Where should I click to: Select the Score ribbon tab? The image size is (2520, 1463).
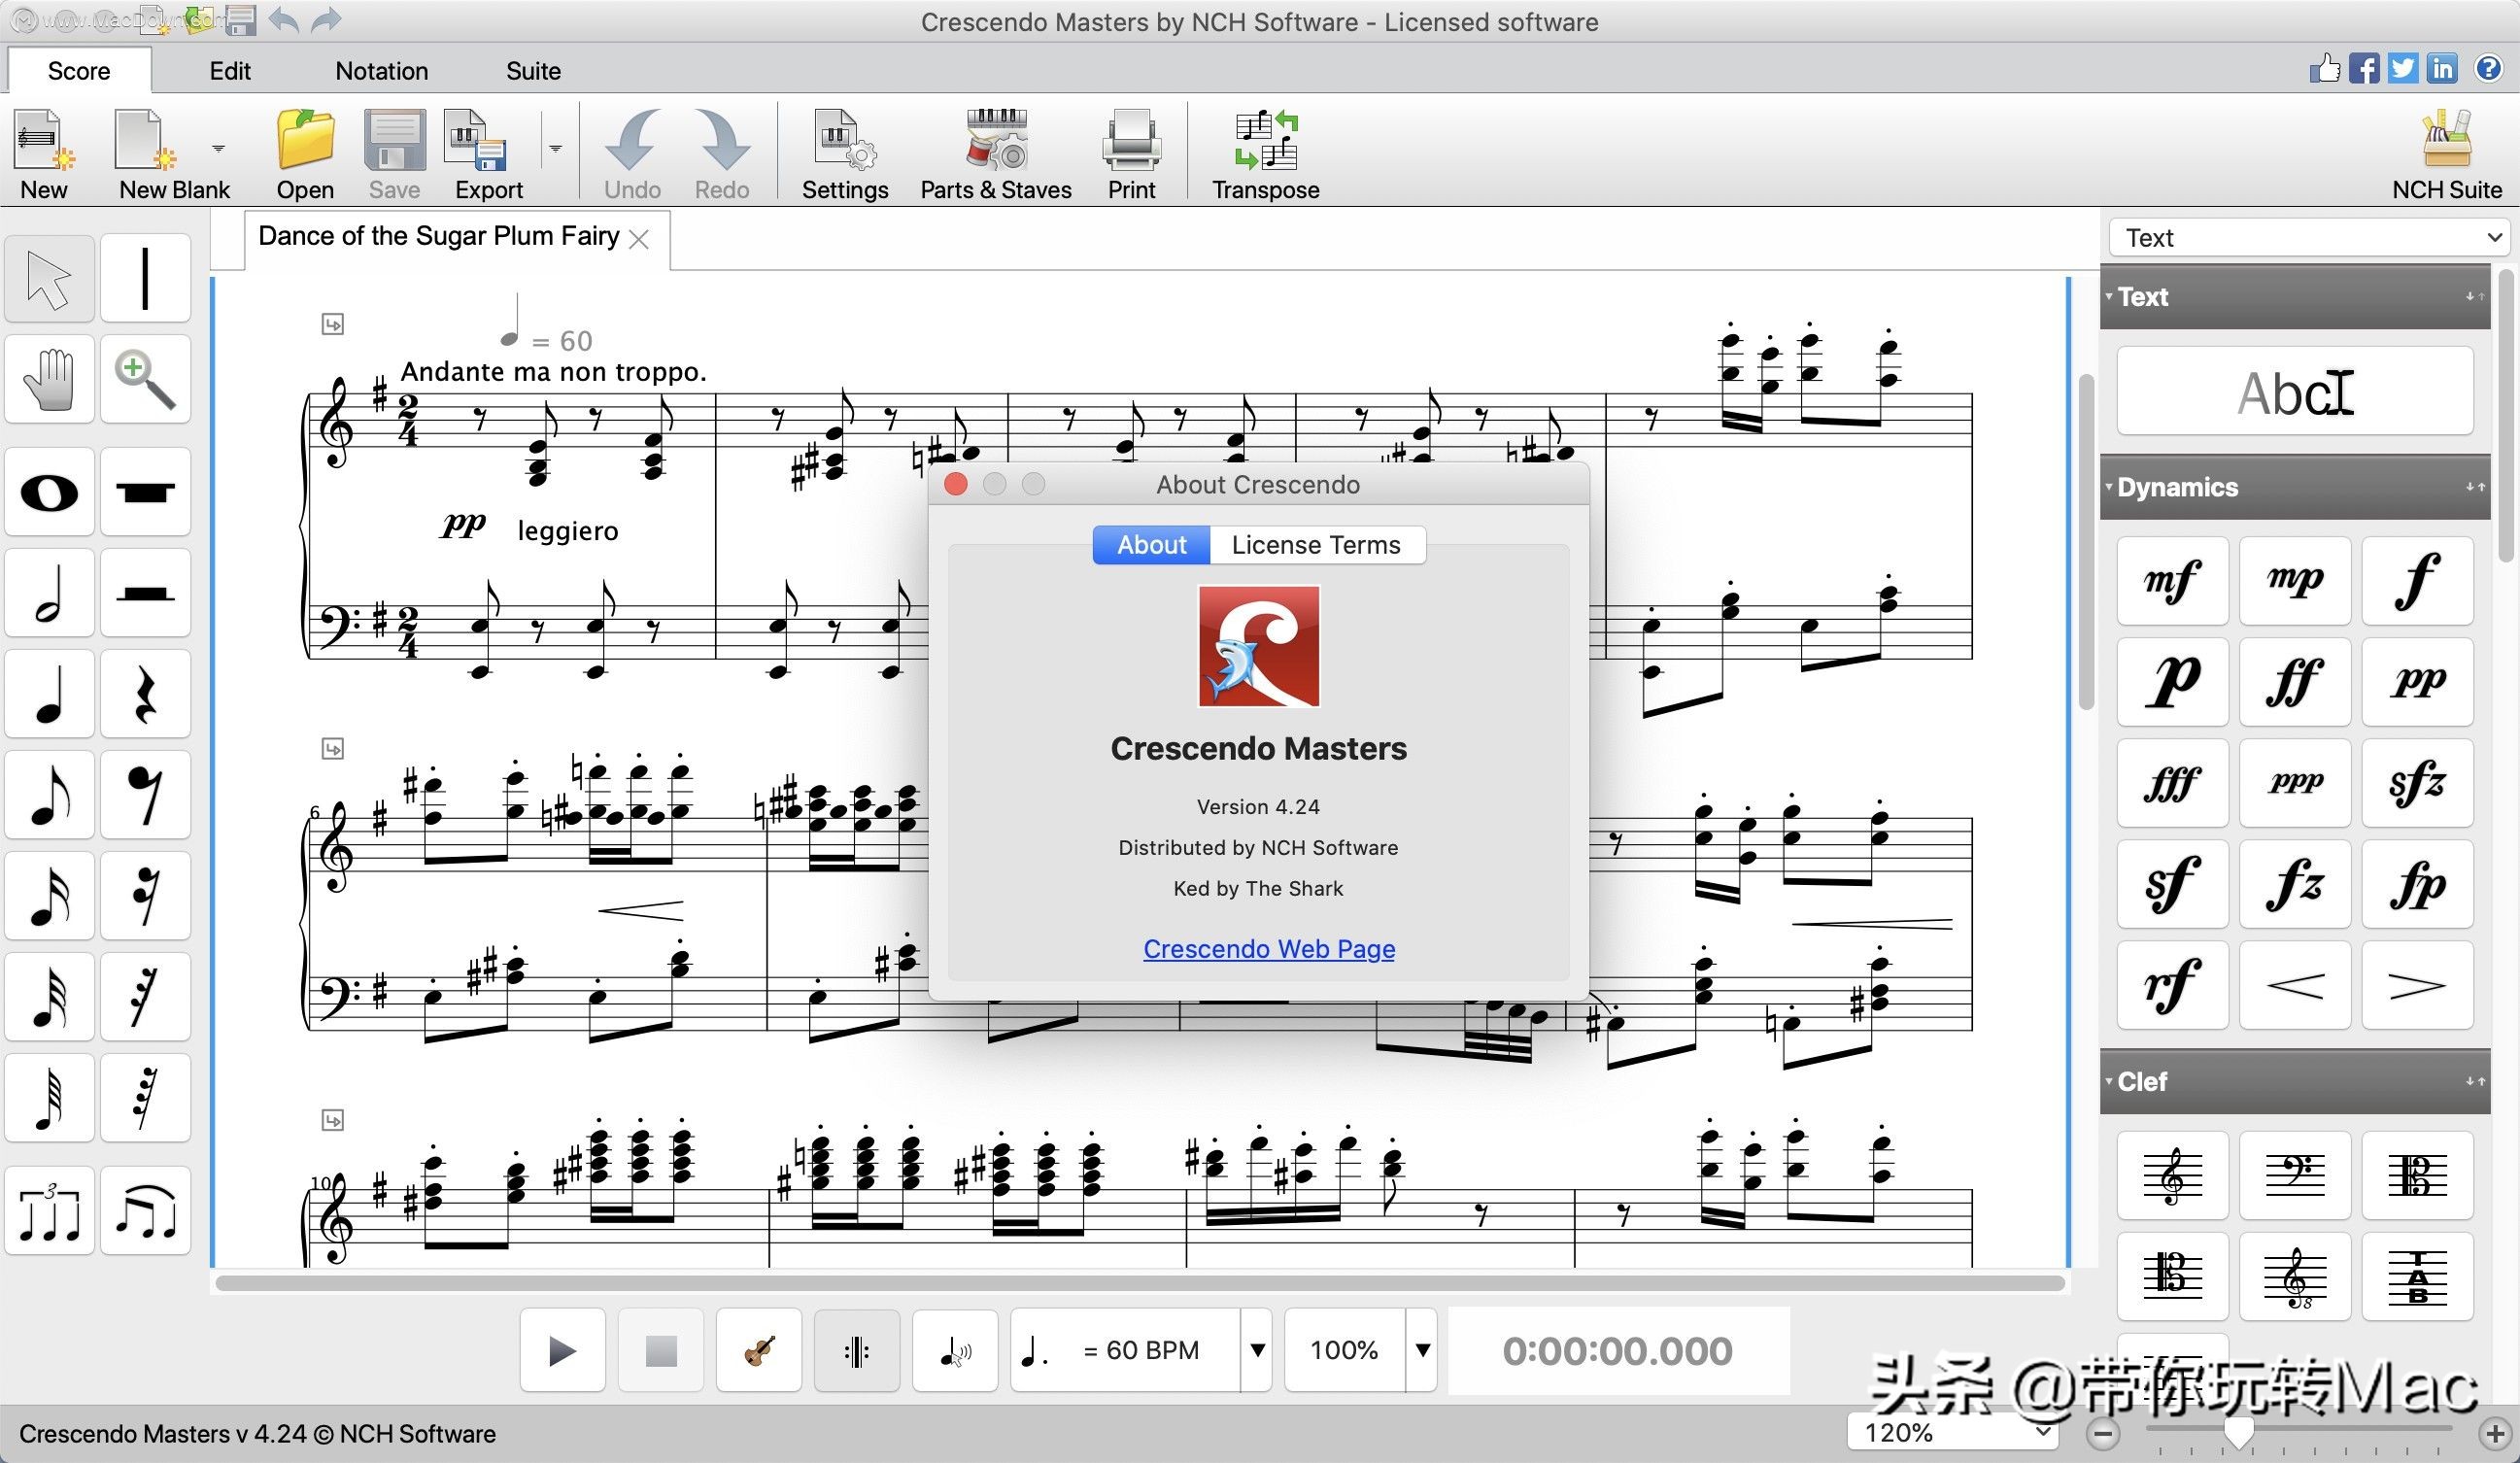[x=79, y=71]
